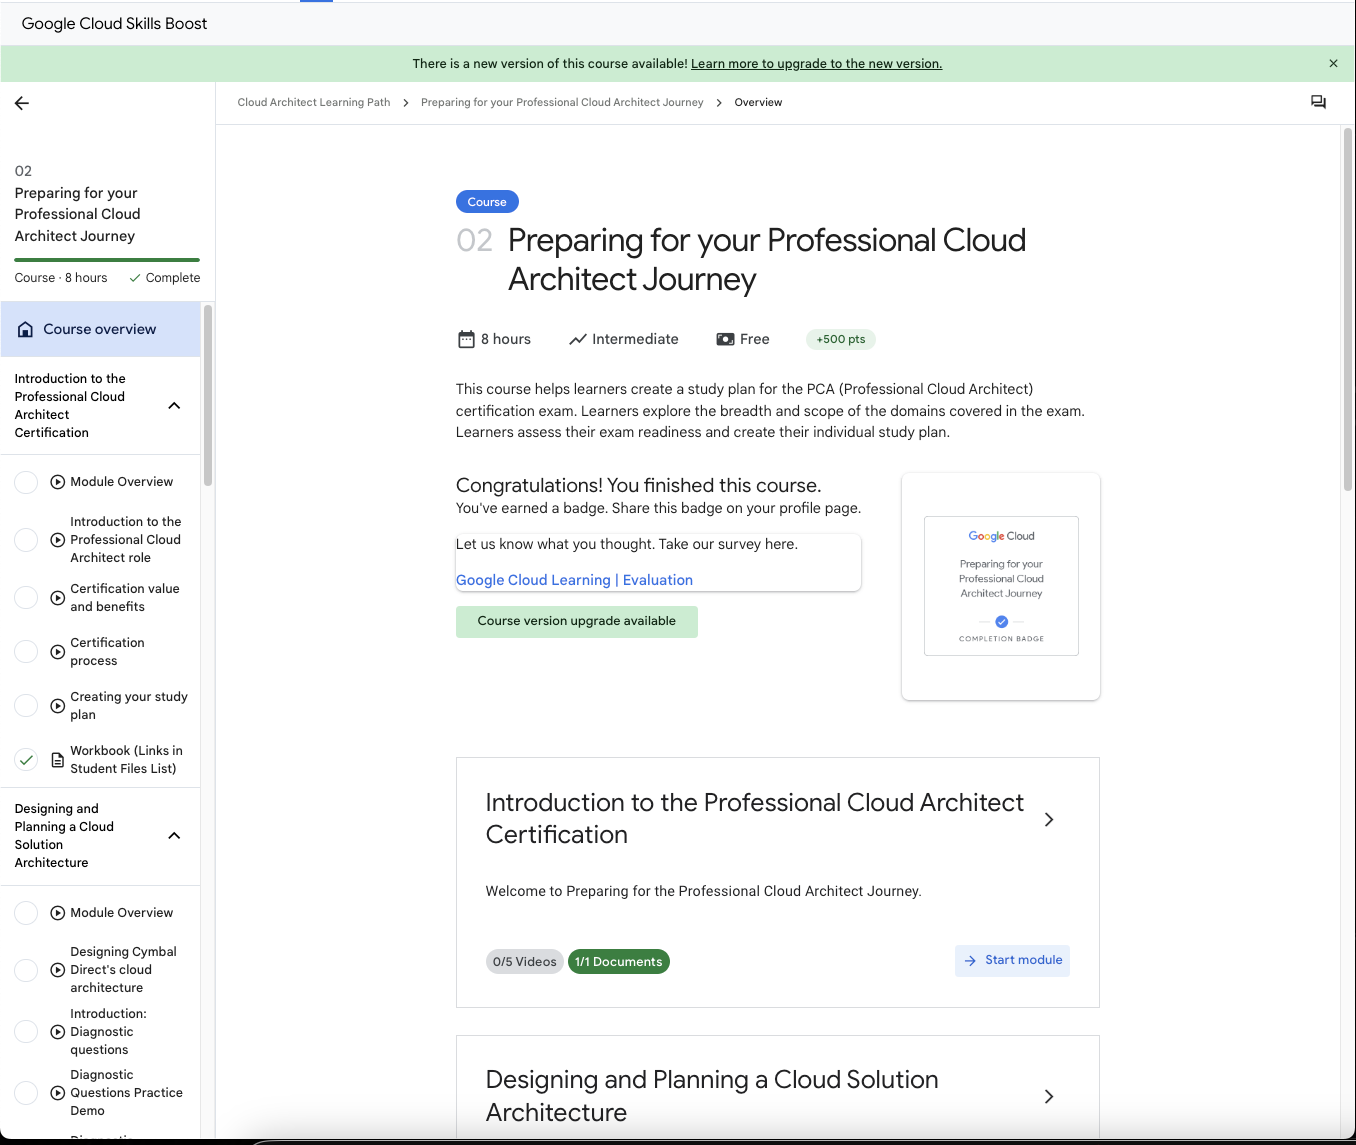The height and width of the screenshot is (1145, 1356).
Task: Click the Complete checkmark icon in sidebar
Action: 135,278
